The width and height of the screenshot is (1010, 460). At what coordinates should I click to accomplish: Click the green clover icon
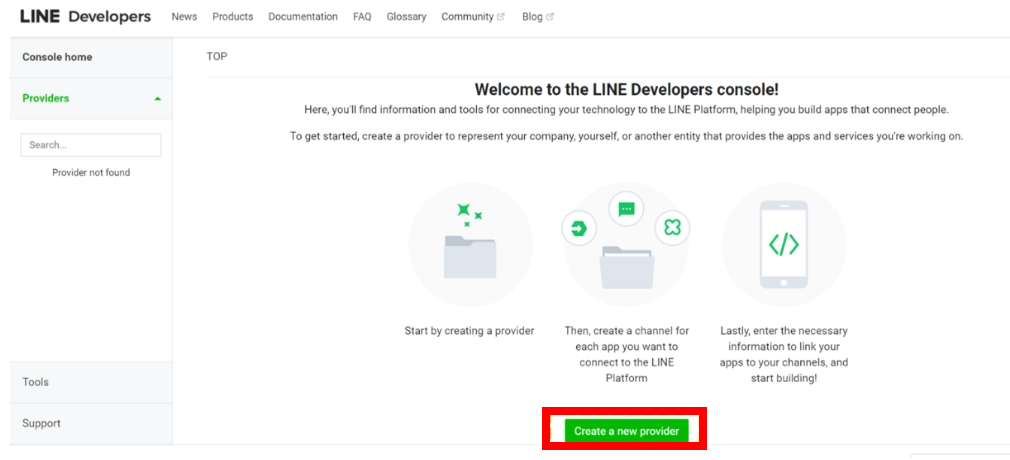(x=672, y=228)
